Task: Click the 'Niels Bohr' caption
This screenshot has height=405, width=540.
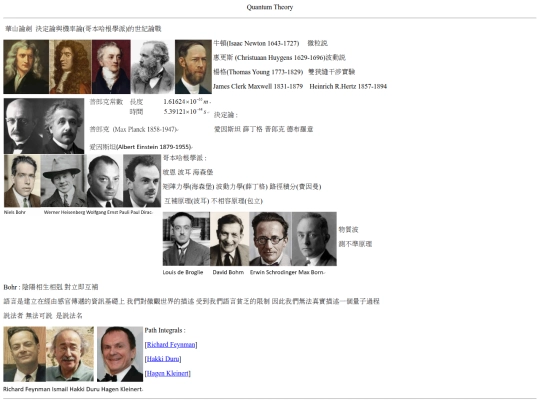Action: click(x=15, y=212)
